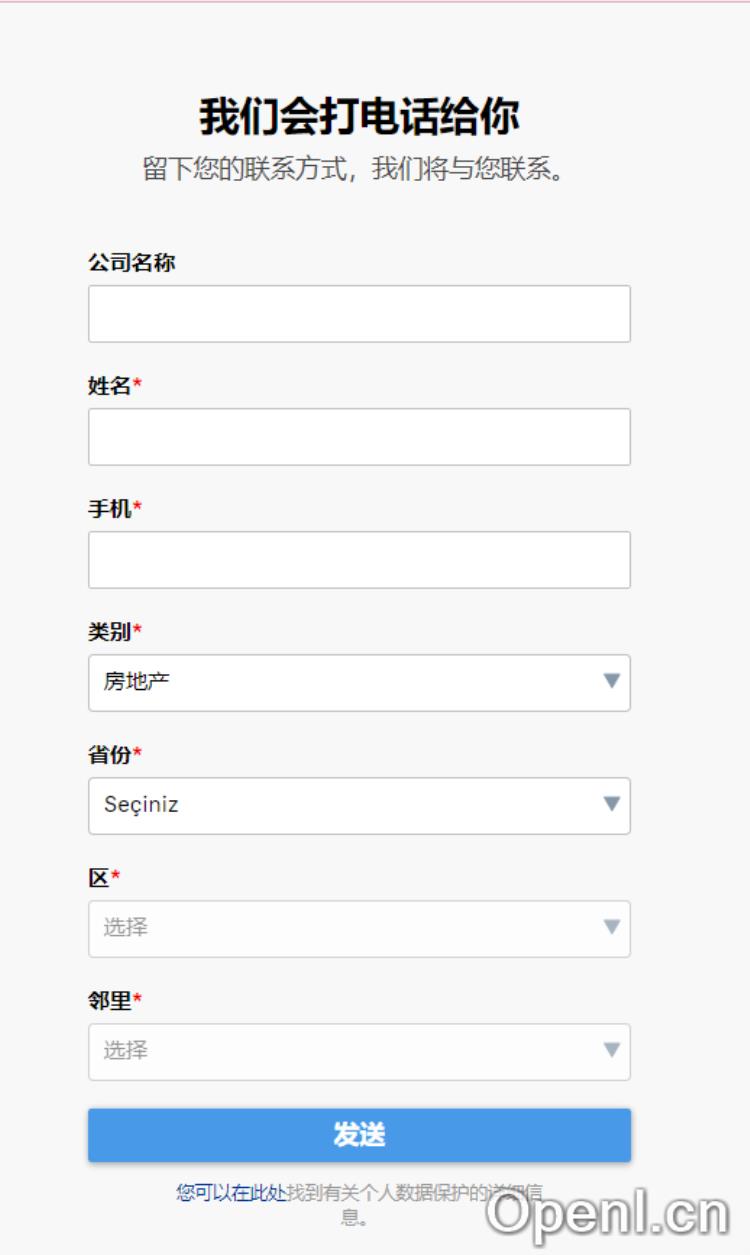Viewport: 750px width, 1255px height.
Task: Click the 公司名称 field label
Action: (x=132, y=263)
